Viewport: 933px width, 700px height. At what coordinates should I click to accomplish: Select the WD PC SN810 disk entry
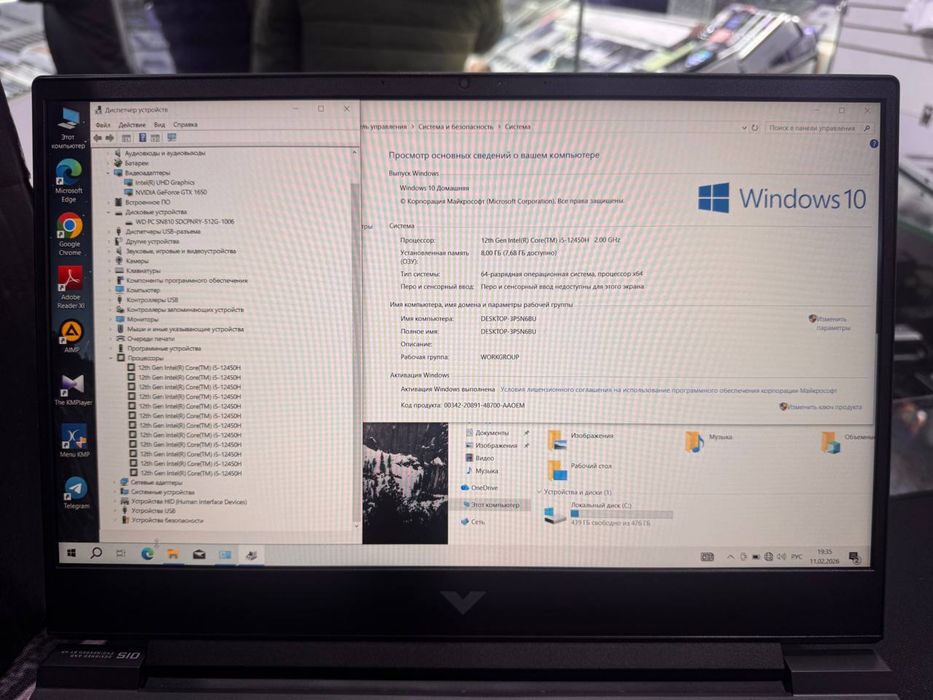(x=179, y=221)
